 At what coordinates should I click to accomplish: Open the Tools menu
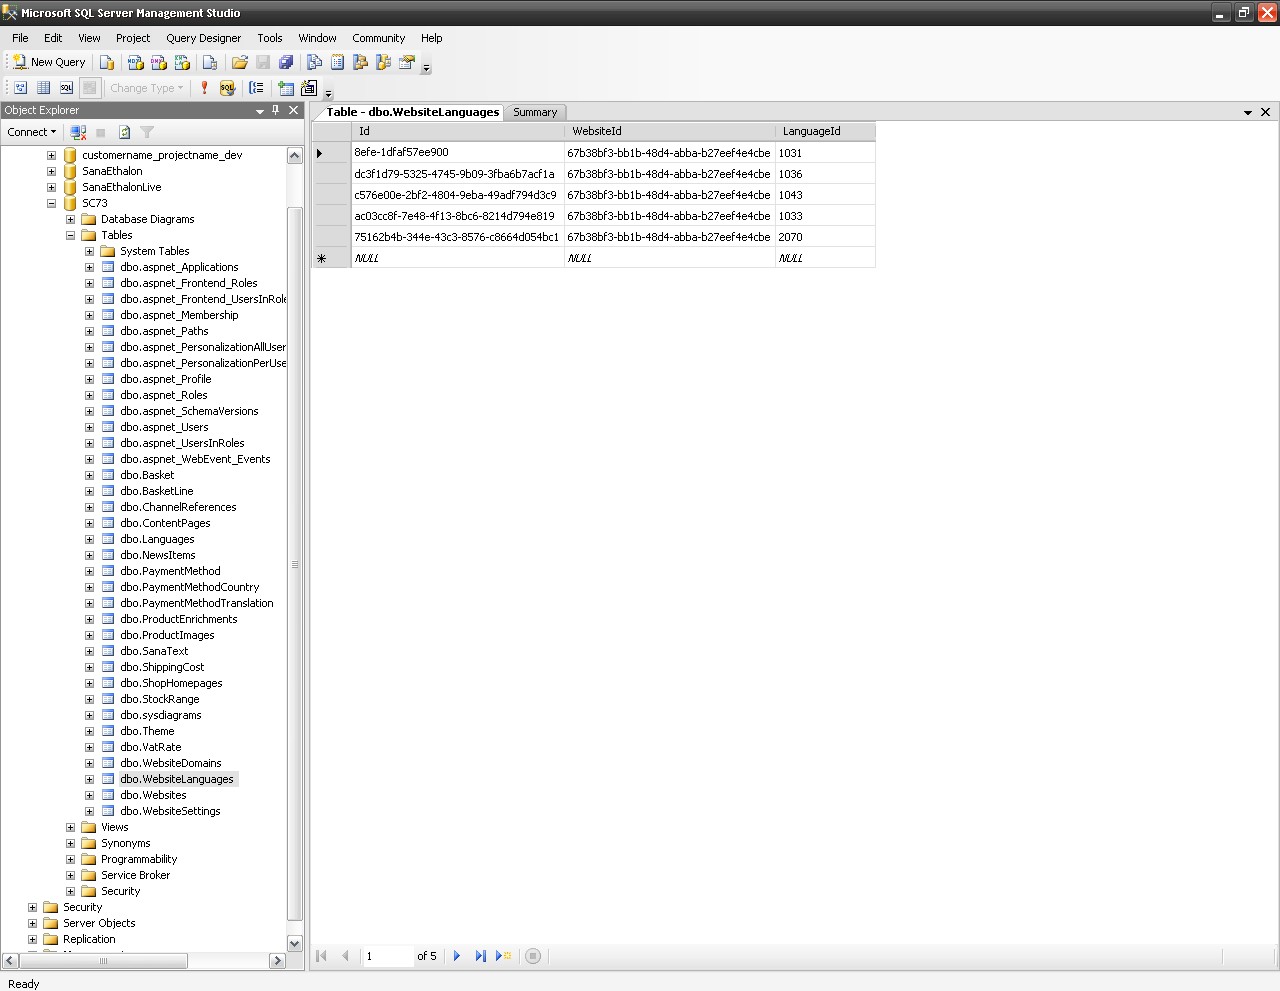pos(270,38)
